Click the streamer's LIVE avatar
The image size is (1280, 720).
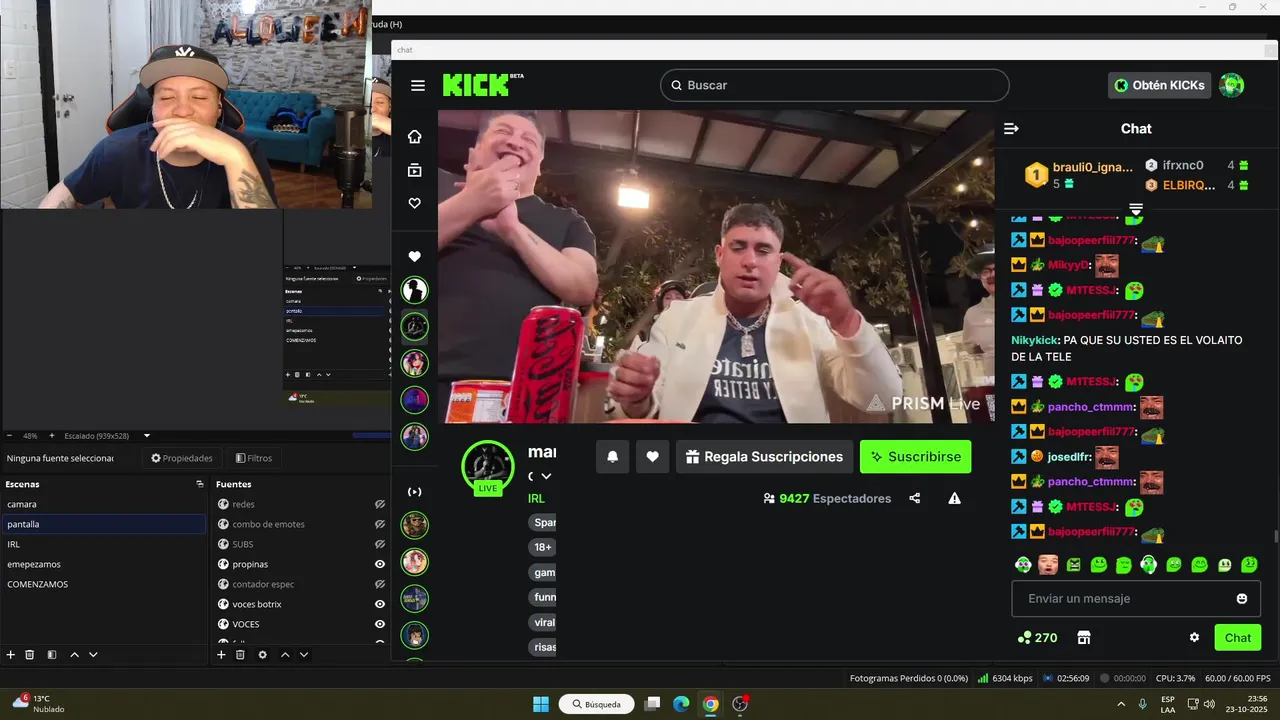tap(487, 466)
